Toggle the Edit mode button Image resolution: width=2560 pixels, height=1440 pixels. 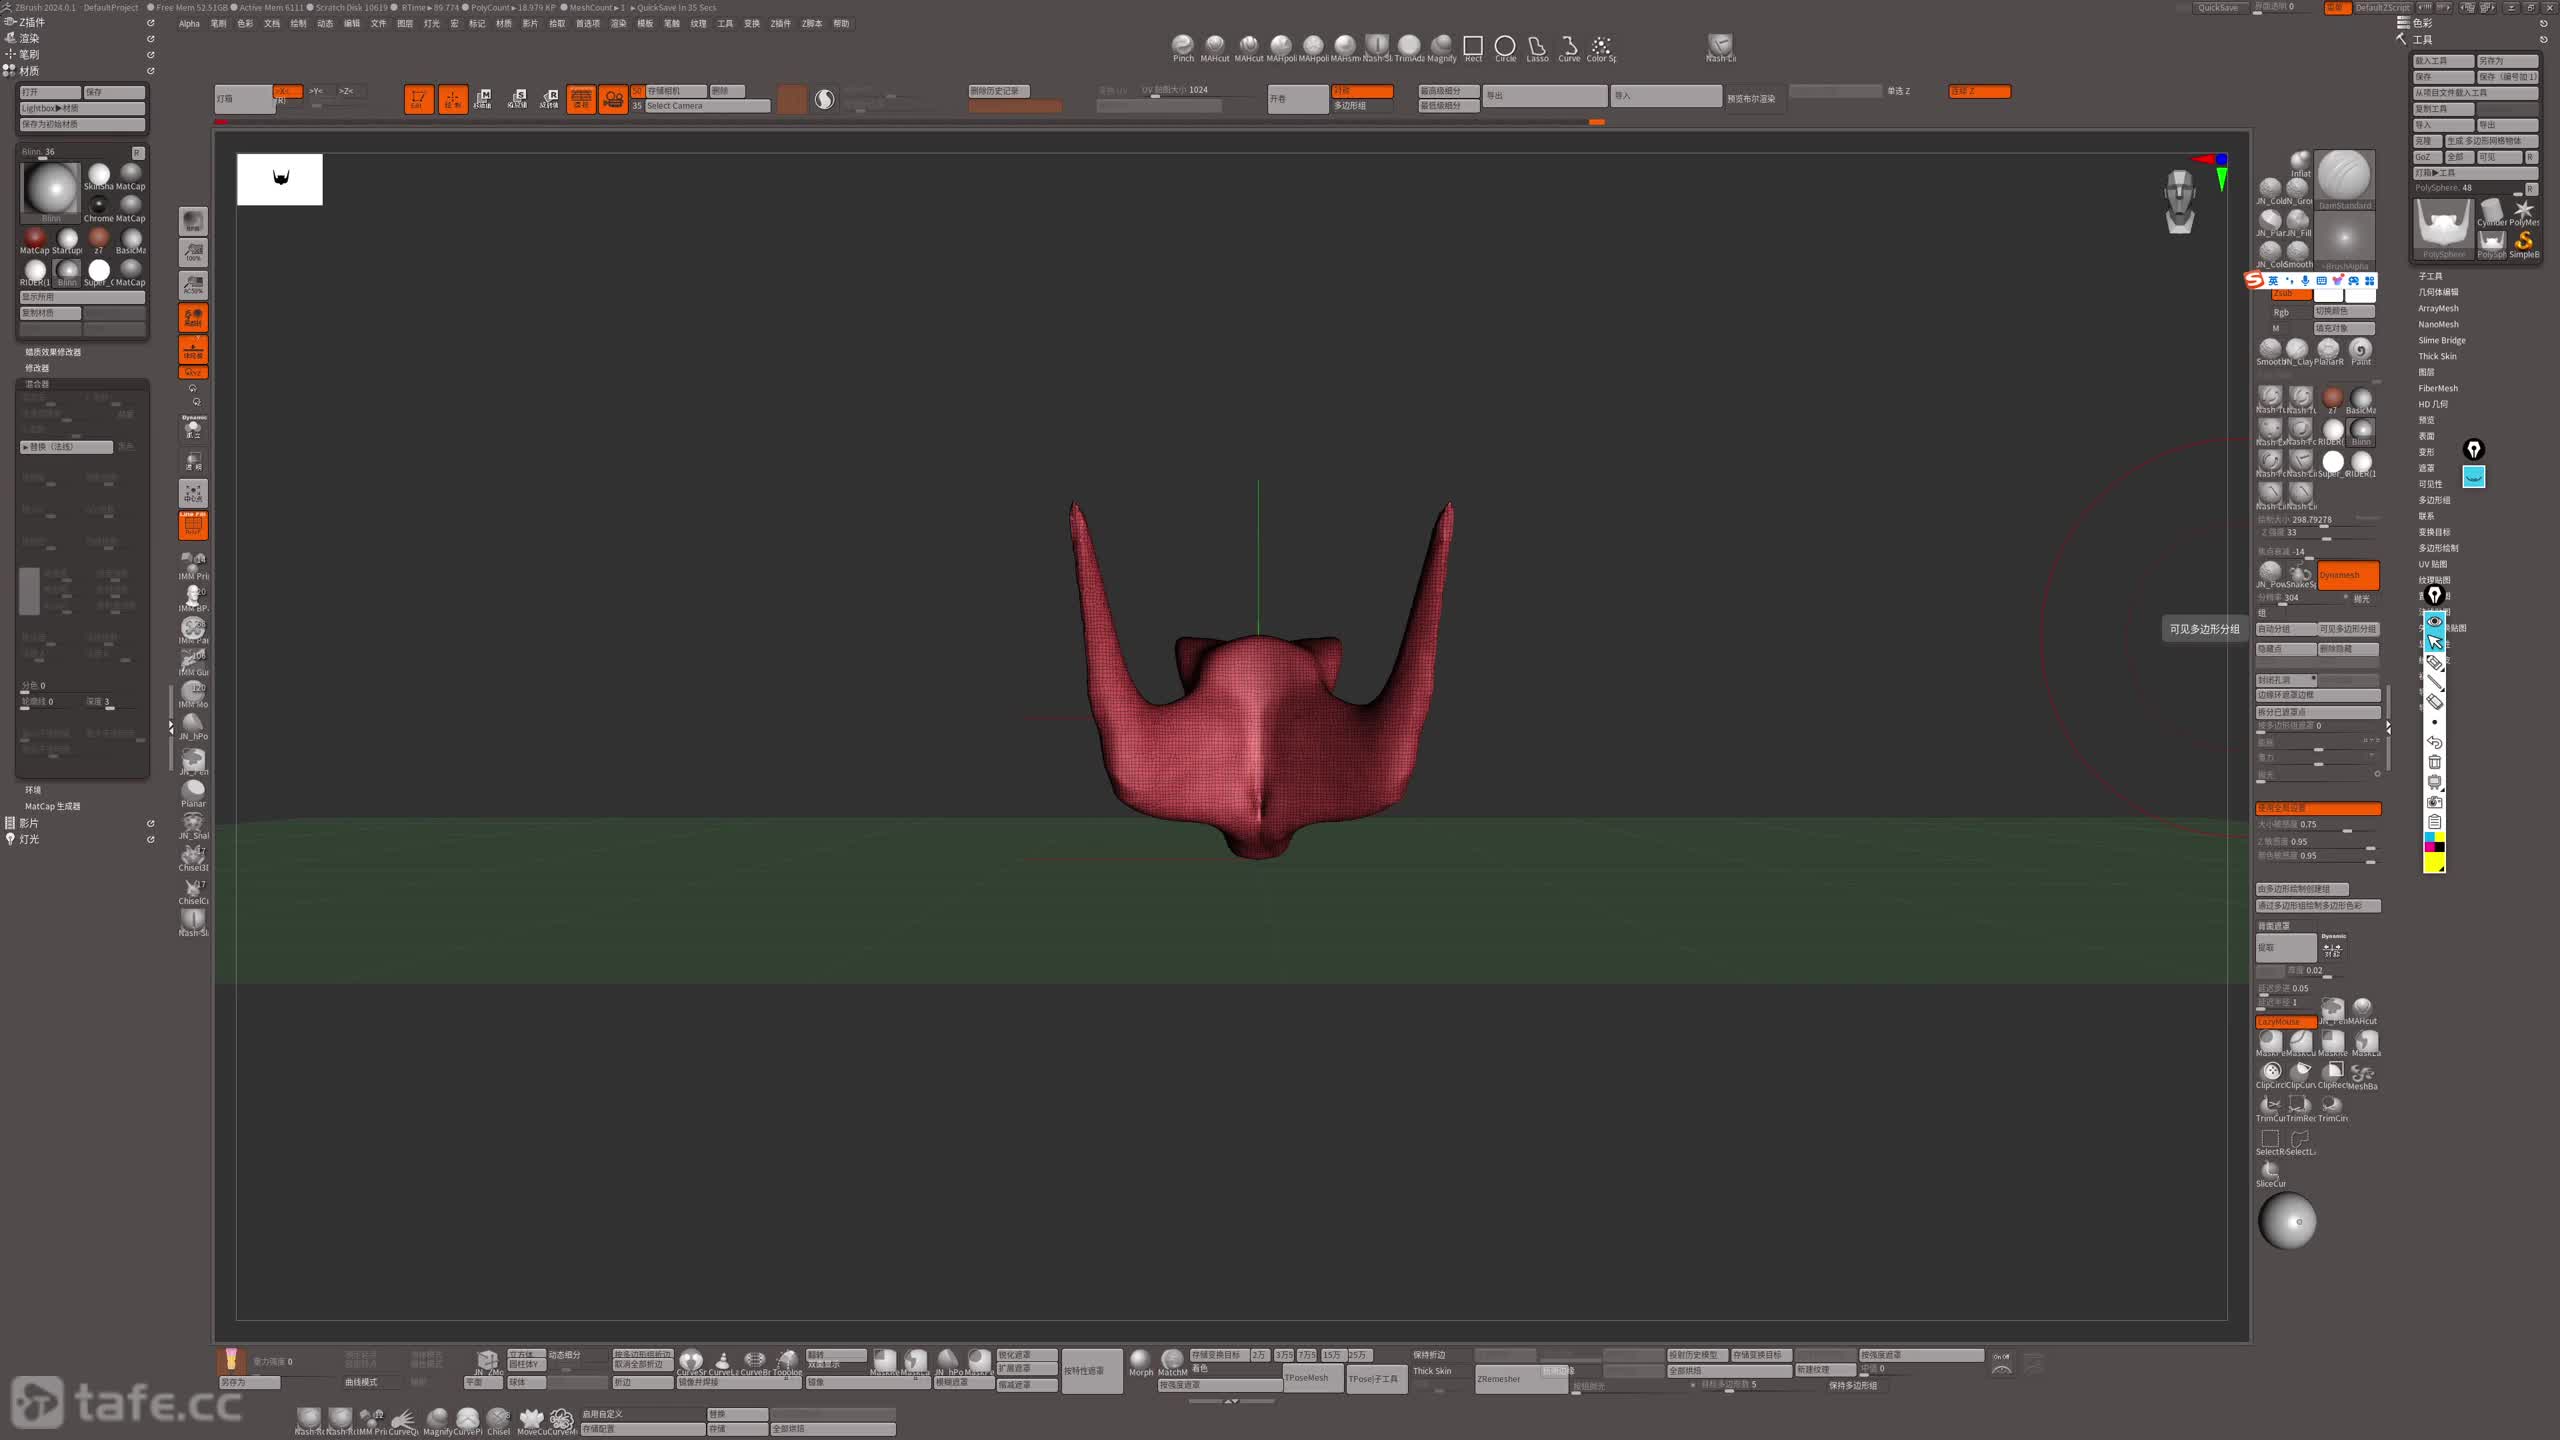point(418,99)
